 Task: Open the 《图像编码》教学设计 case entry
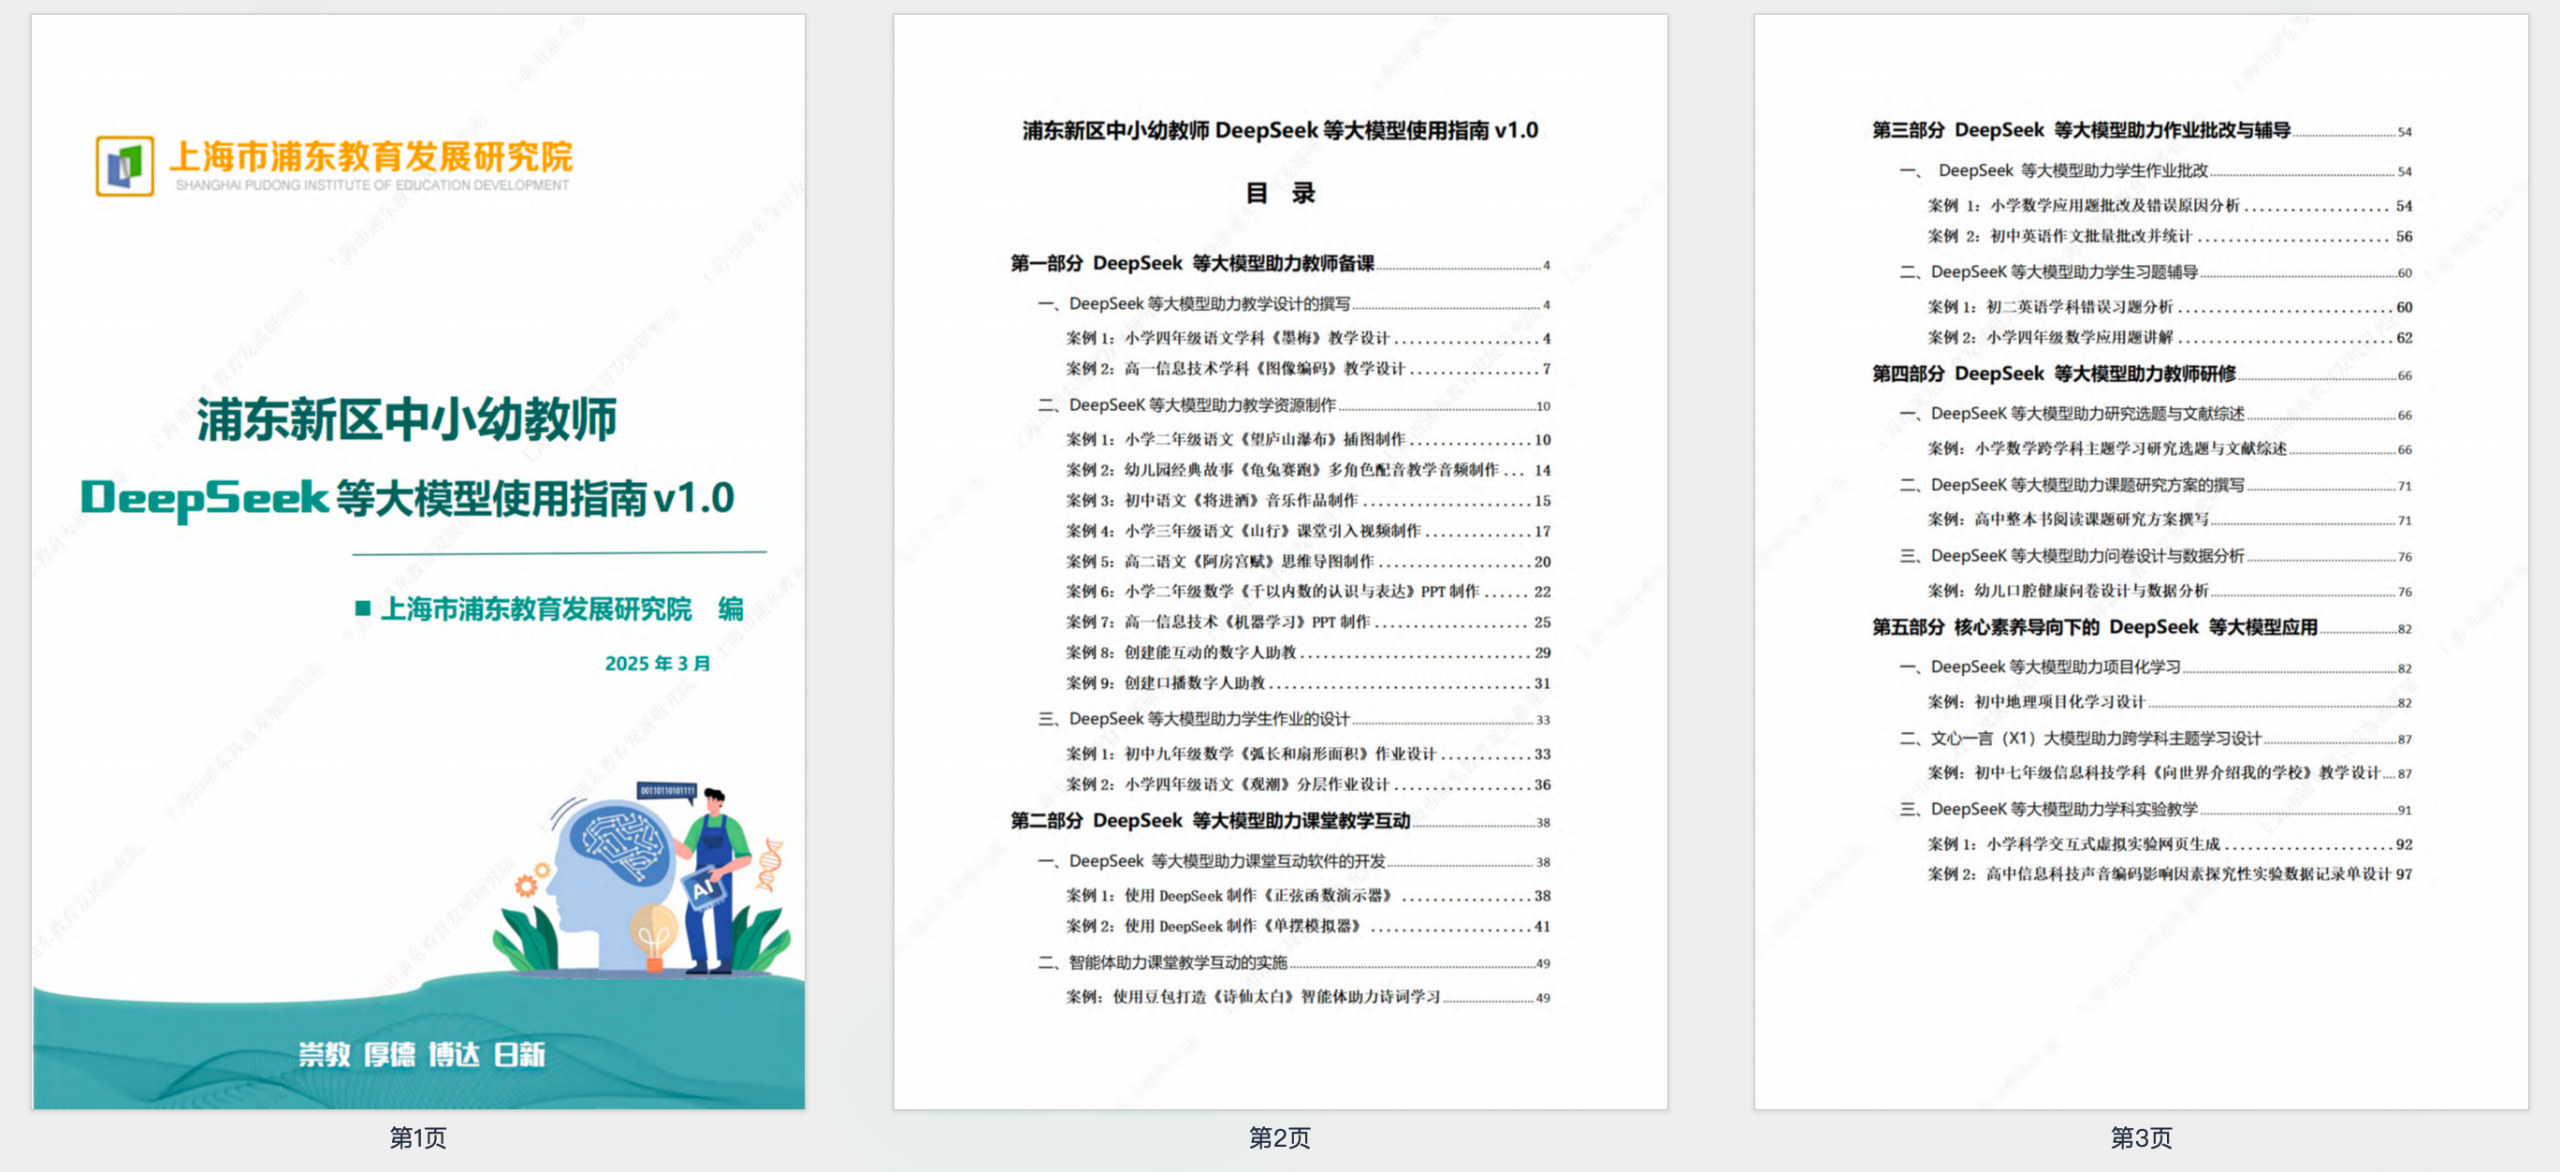point(1308,369)
